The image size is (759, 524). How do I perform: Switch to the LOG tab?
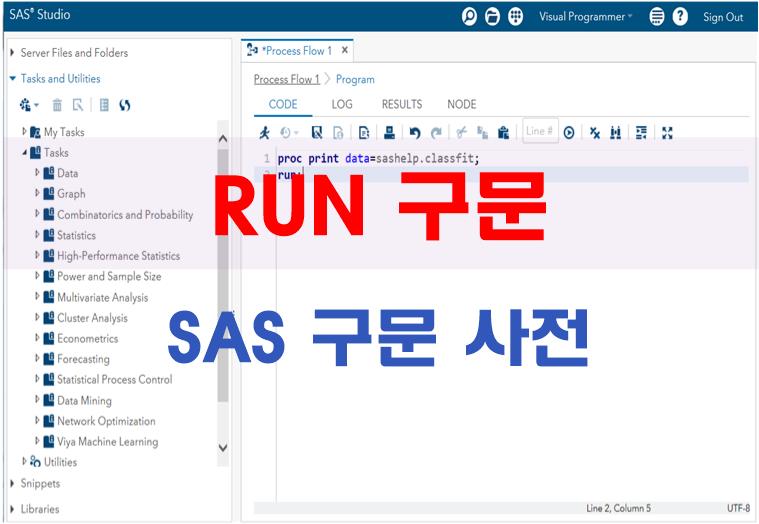pos(342,104)
